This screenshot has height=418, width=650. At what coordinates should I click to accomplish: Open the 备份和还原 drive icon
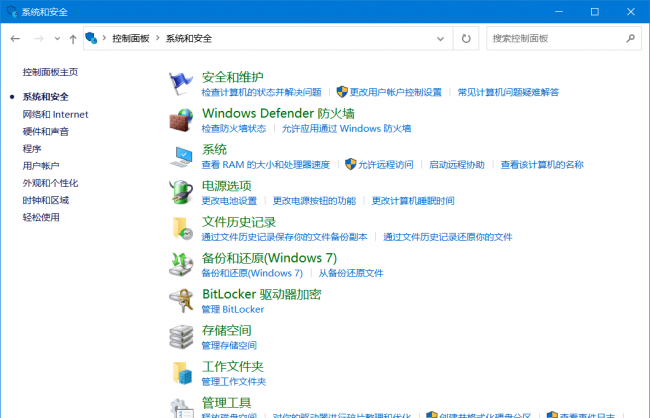click(181, 265)
